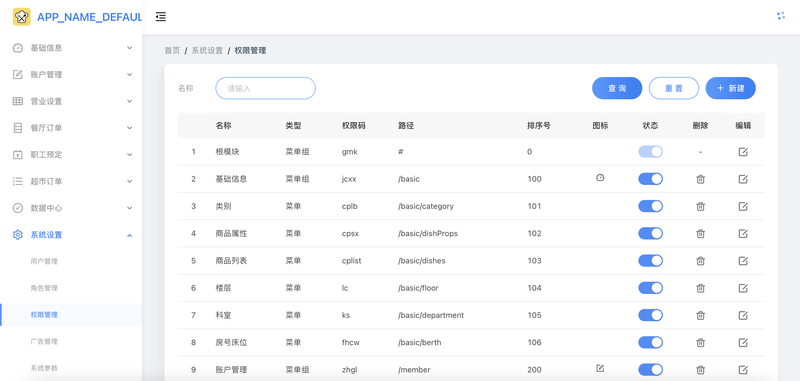
Task: Open the edit icon for the 科室 row
Action: [743, 315]
